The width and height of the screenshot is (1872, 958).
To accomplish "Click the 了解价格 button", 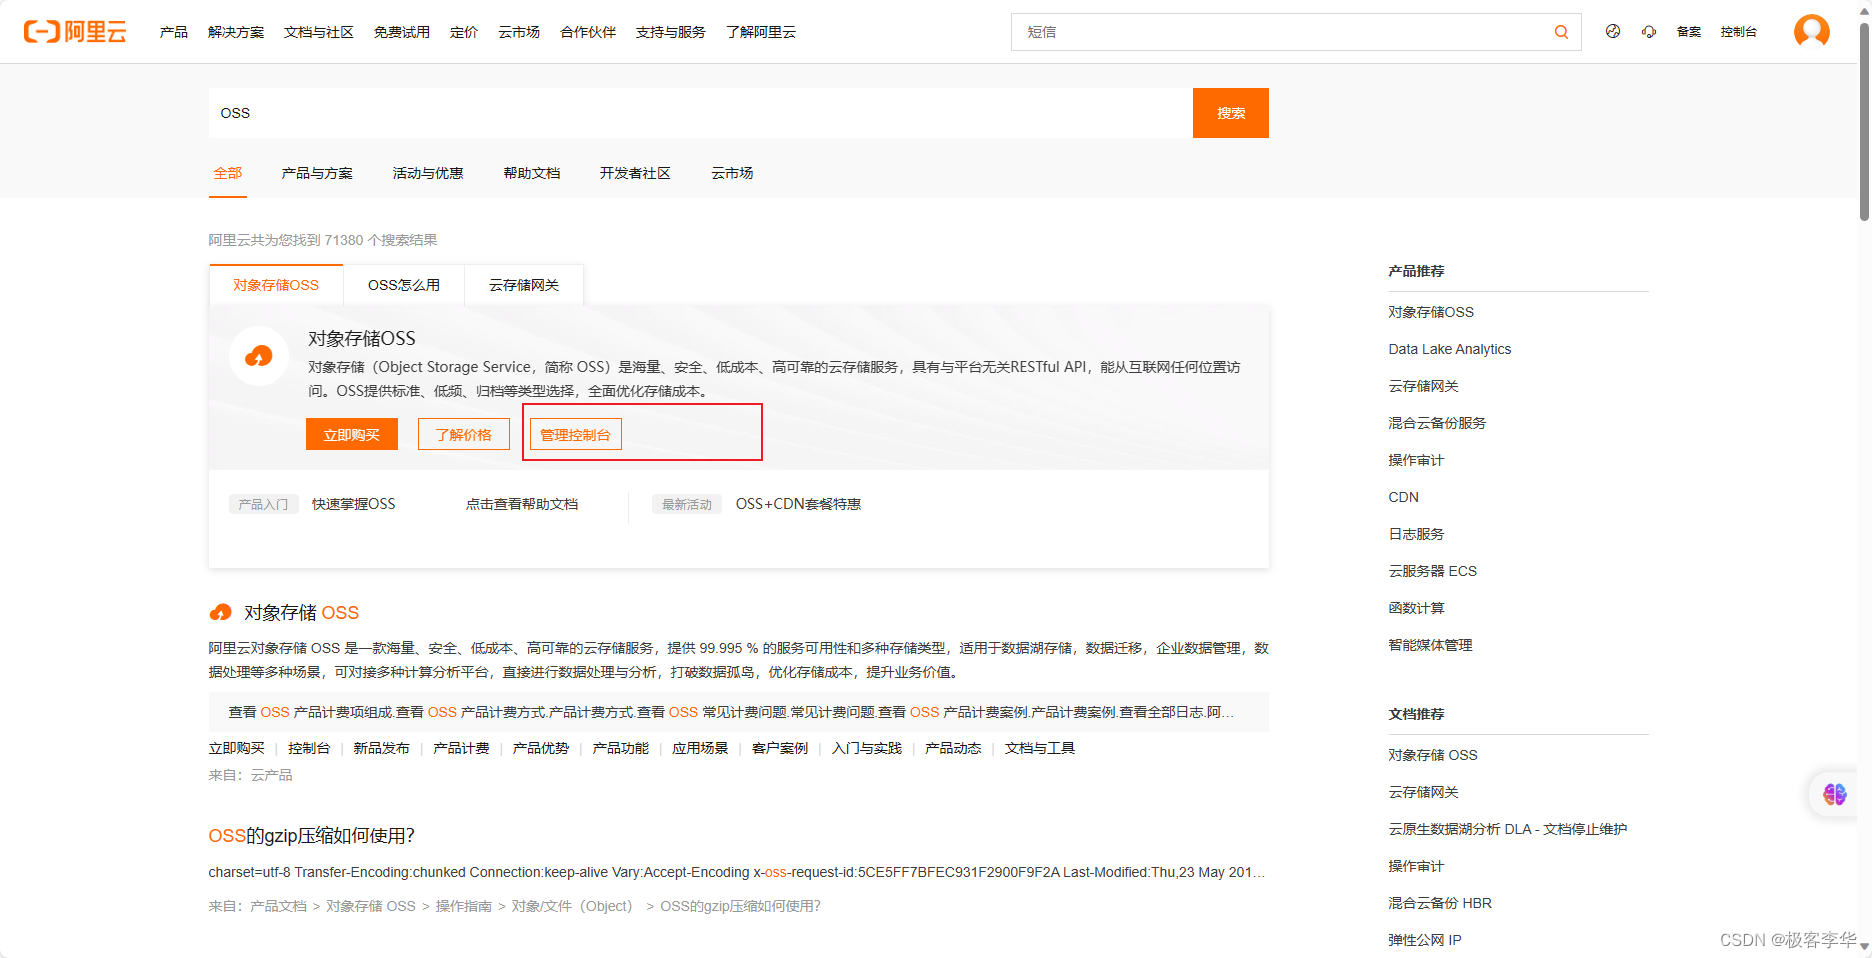I will 464,434.
